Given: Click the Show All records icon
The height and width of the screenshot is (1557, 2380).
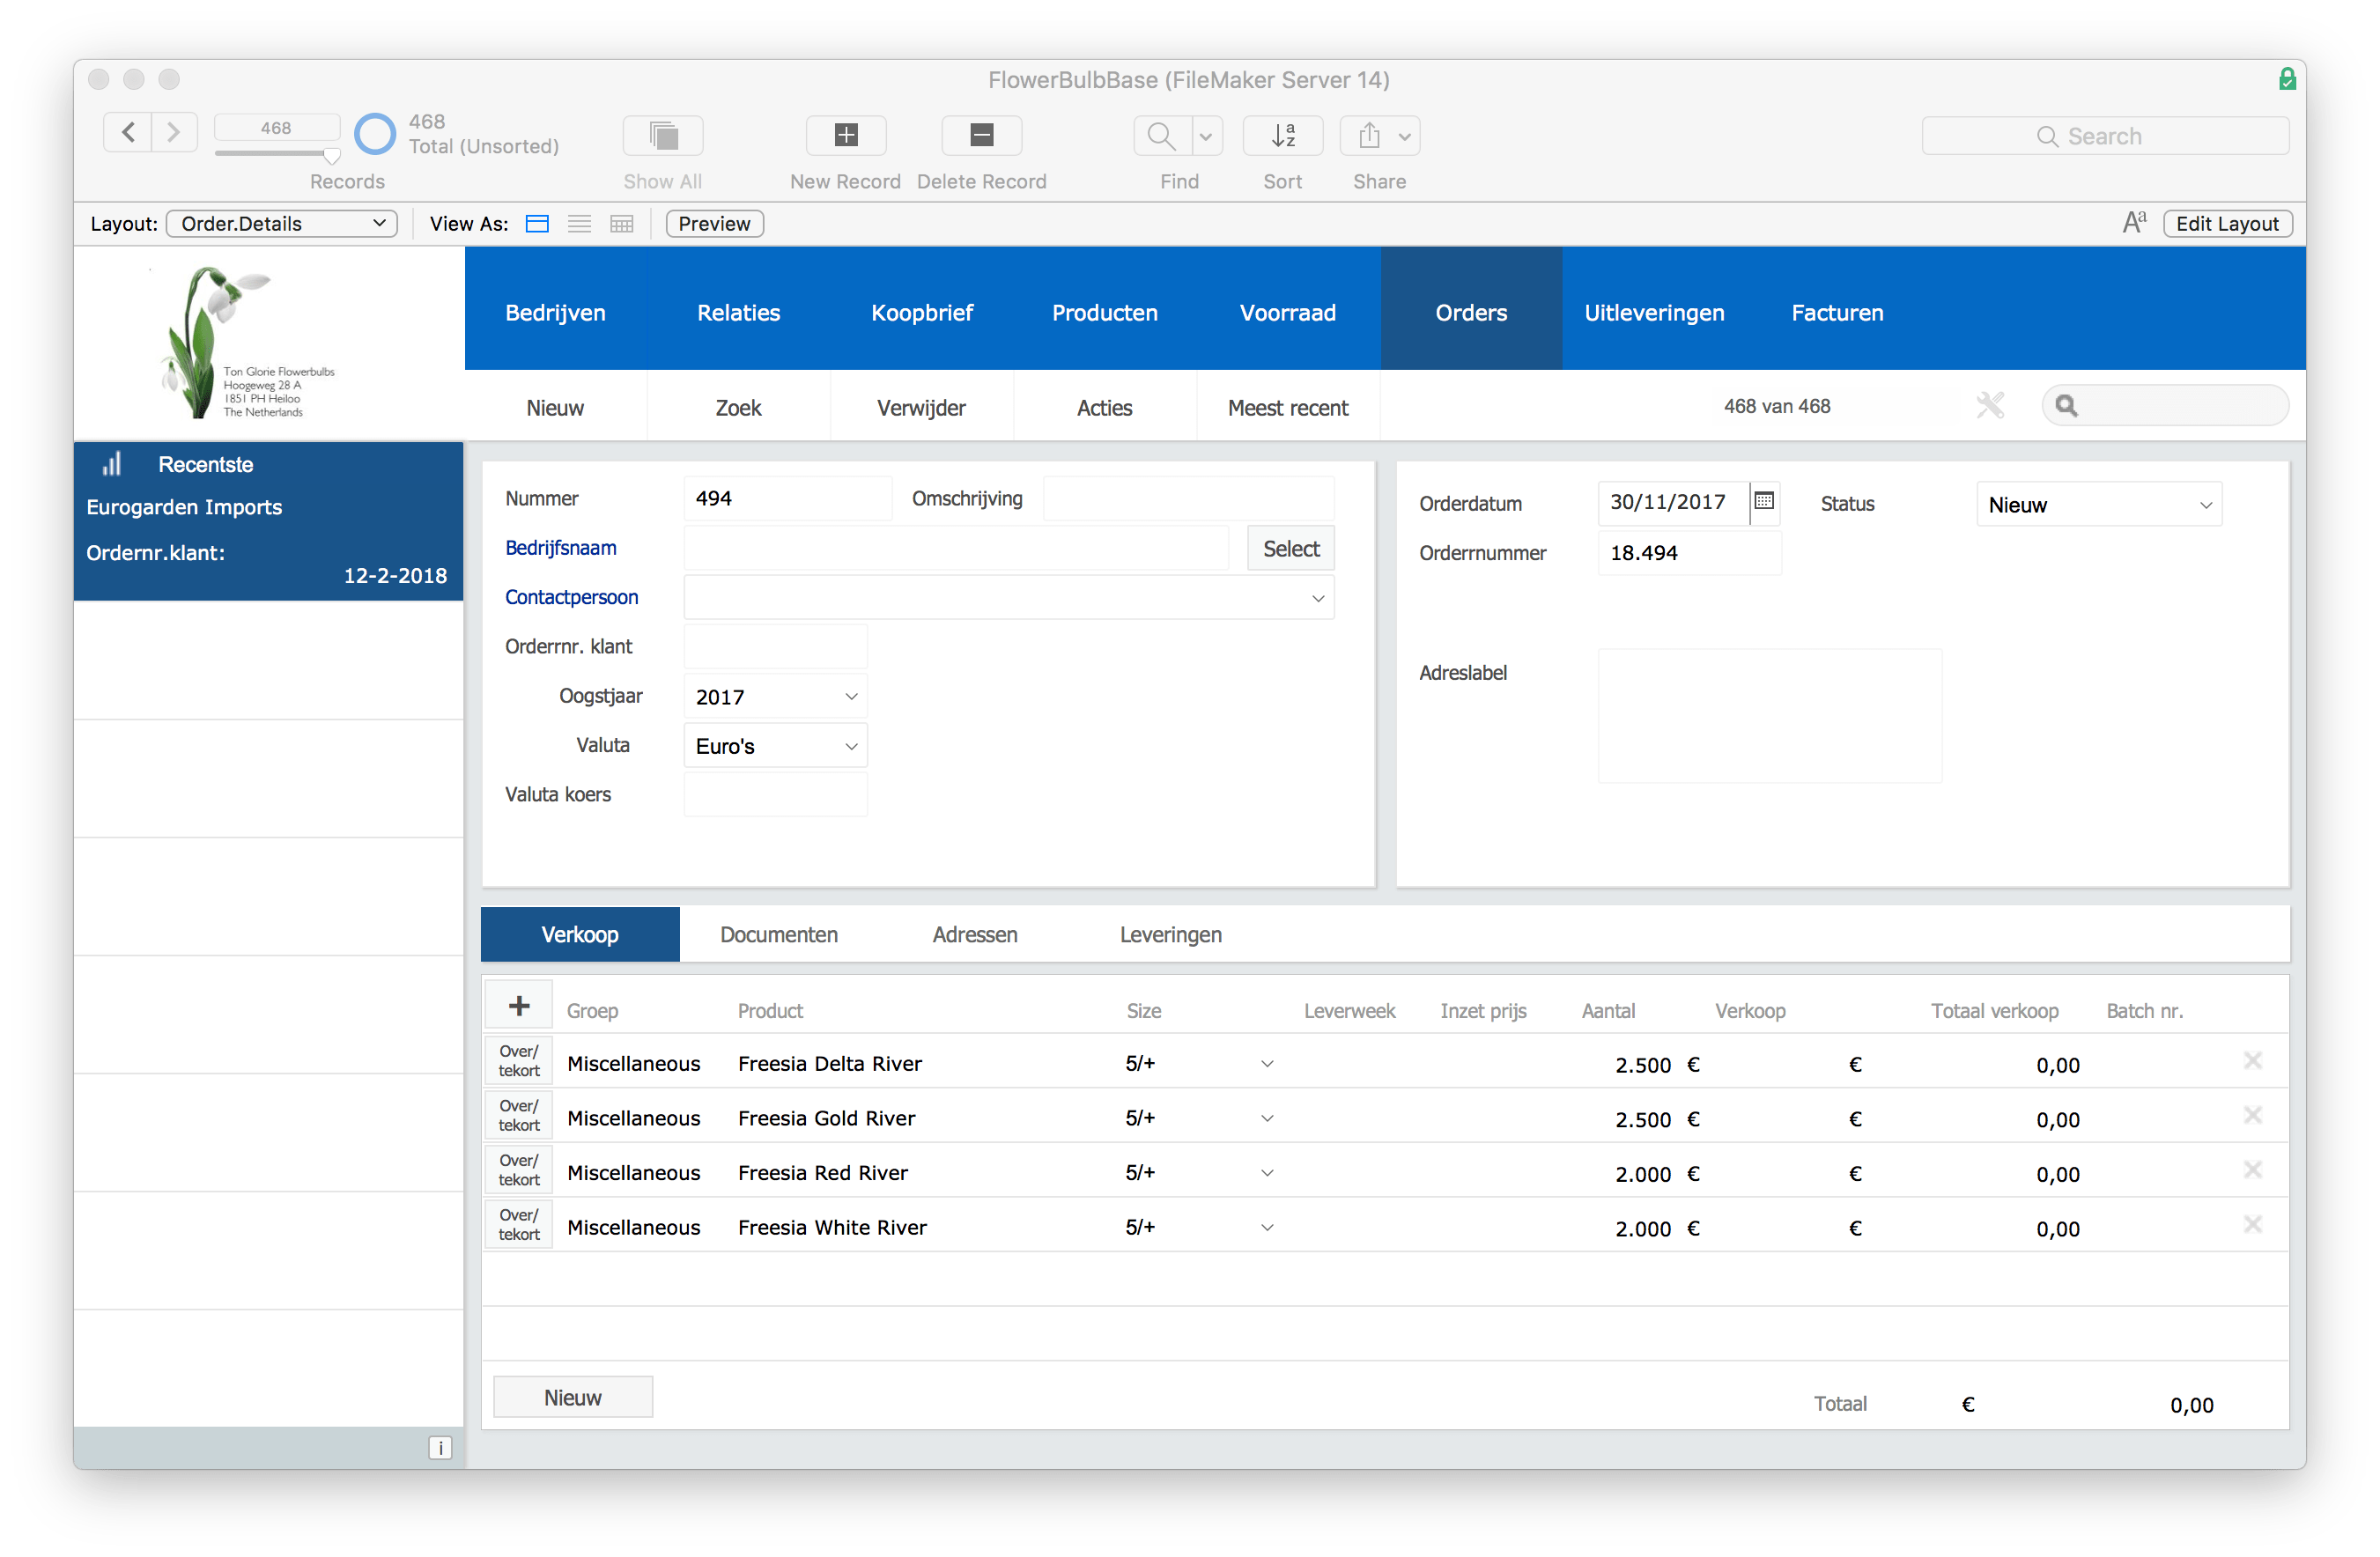Looking at the screenshot, I should [x=662, y=135].
